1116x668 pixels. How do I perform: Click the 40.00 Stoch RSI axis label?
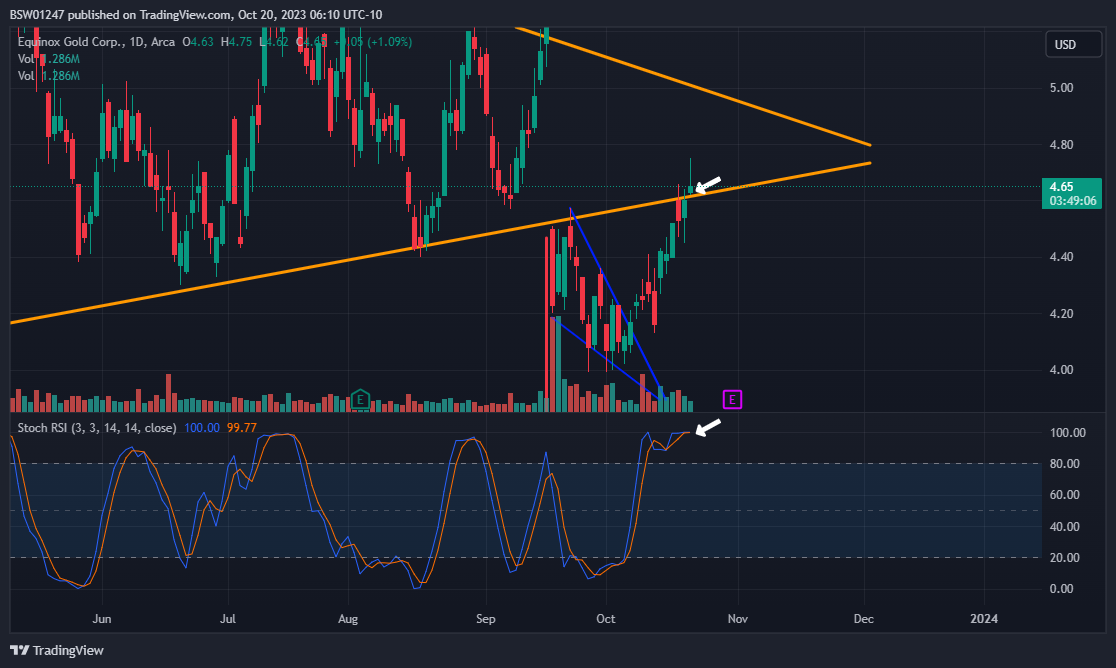pos(1065,526)
